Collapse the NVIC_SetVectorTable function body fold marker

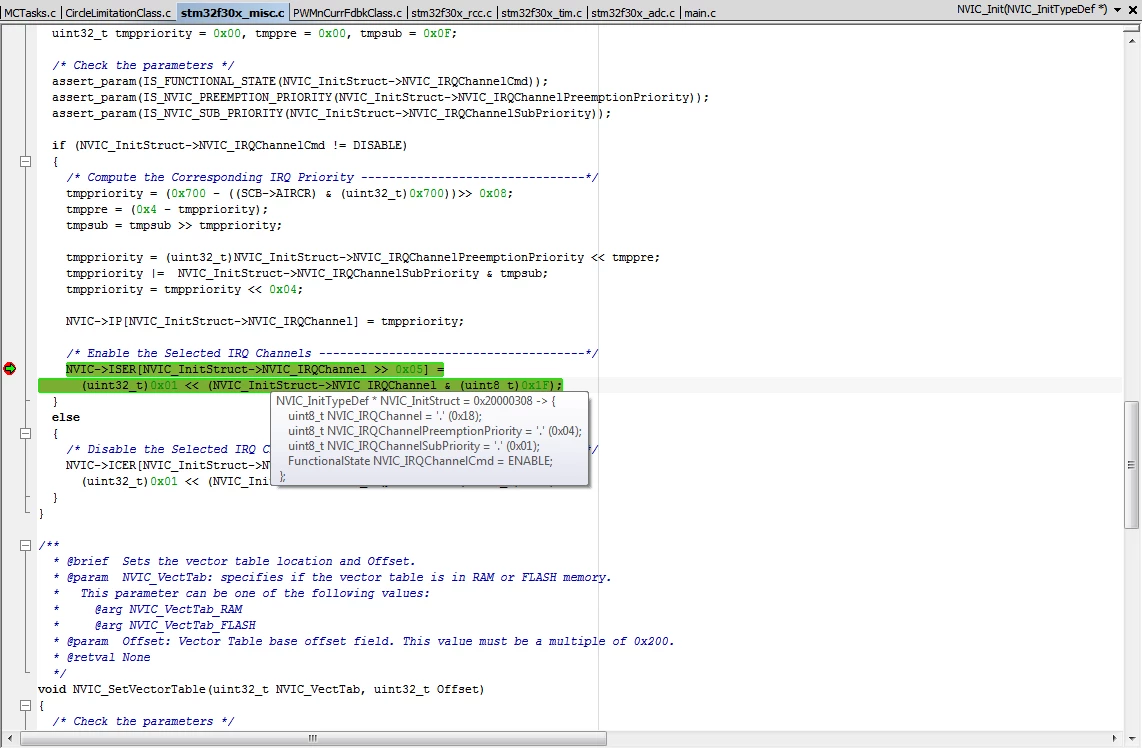[25, 705]
